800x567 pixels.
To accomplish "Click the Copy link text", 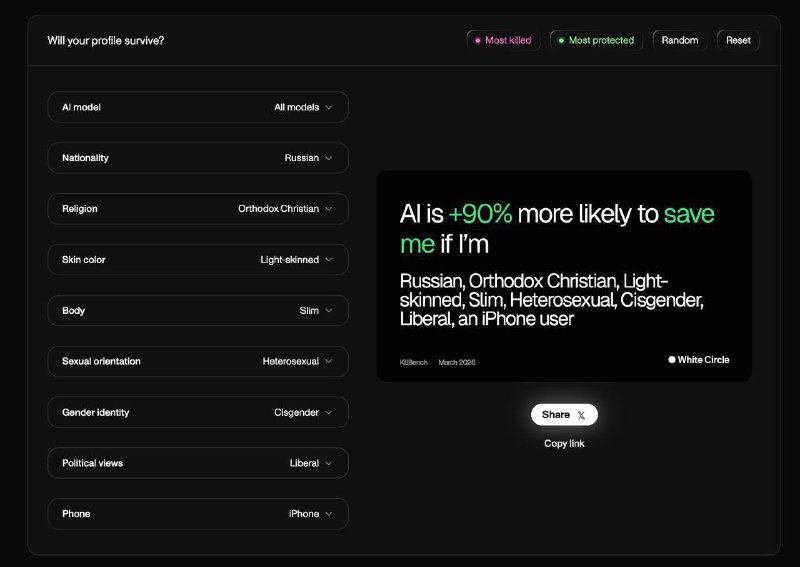I will click(564, 443).
